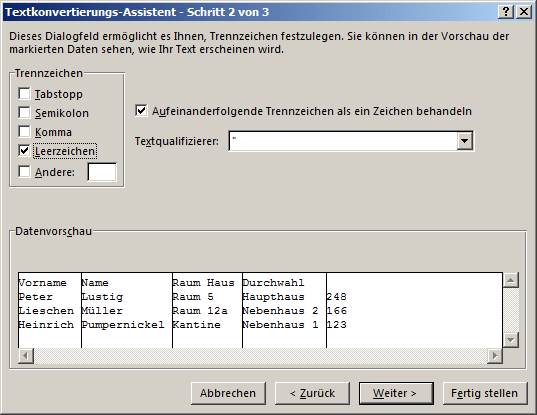The height and width of the screenshot is (415, 537).
Task: Click the help question mark icon
Action: coord(506,12)
